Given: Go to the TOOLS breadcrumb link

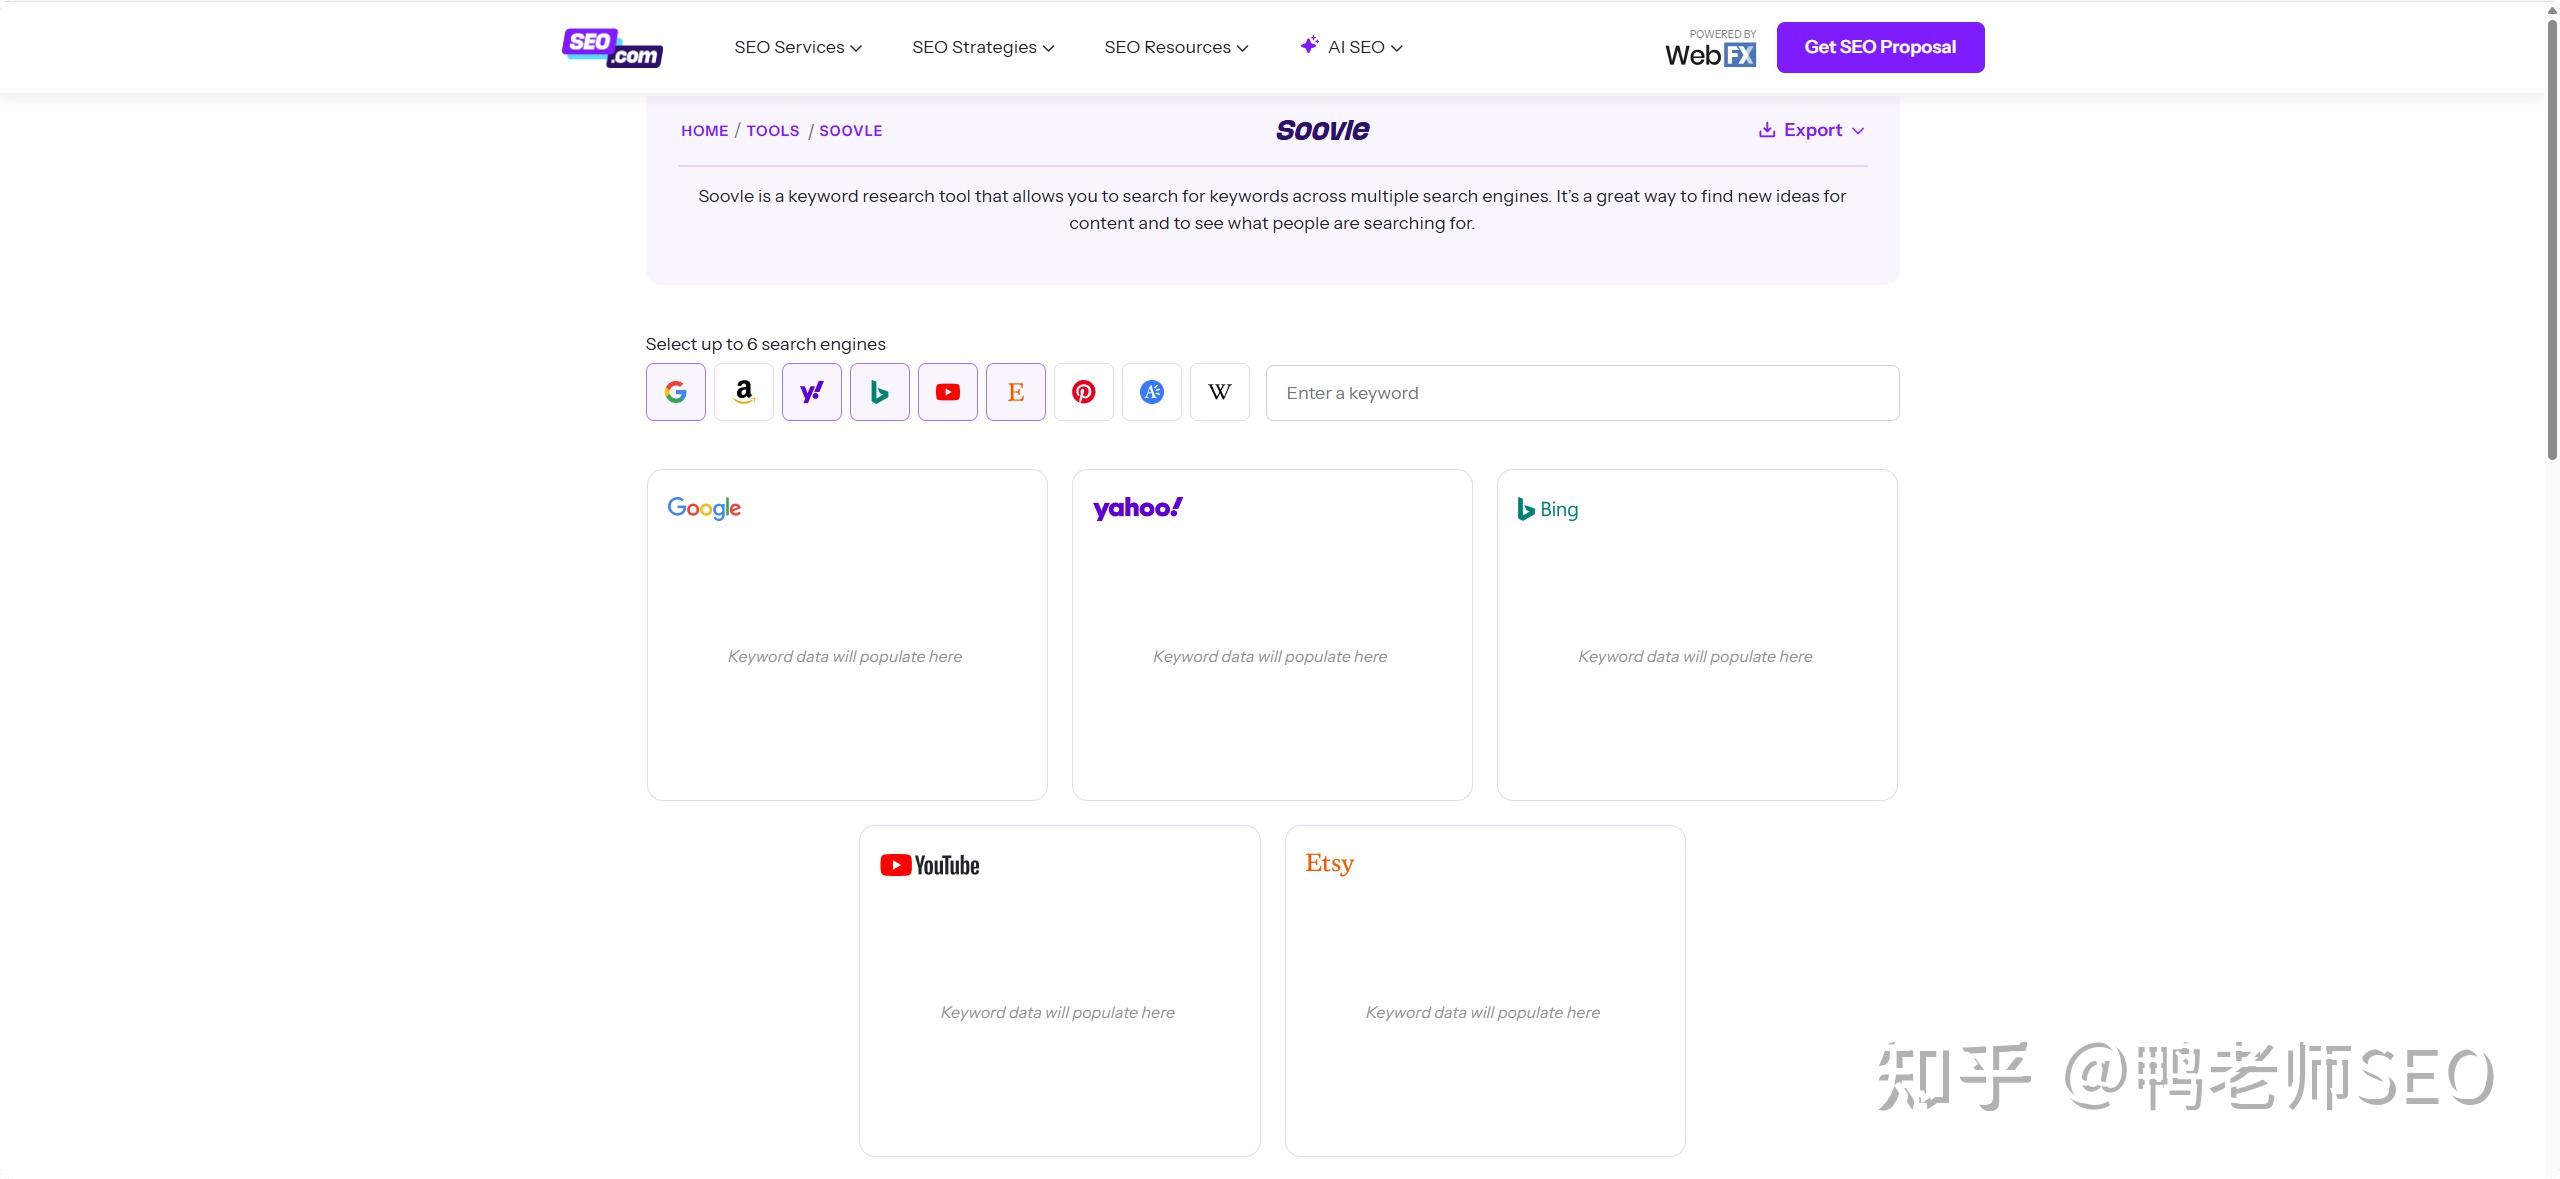Looking at the screenshot, I should tap(772, 131).
